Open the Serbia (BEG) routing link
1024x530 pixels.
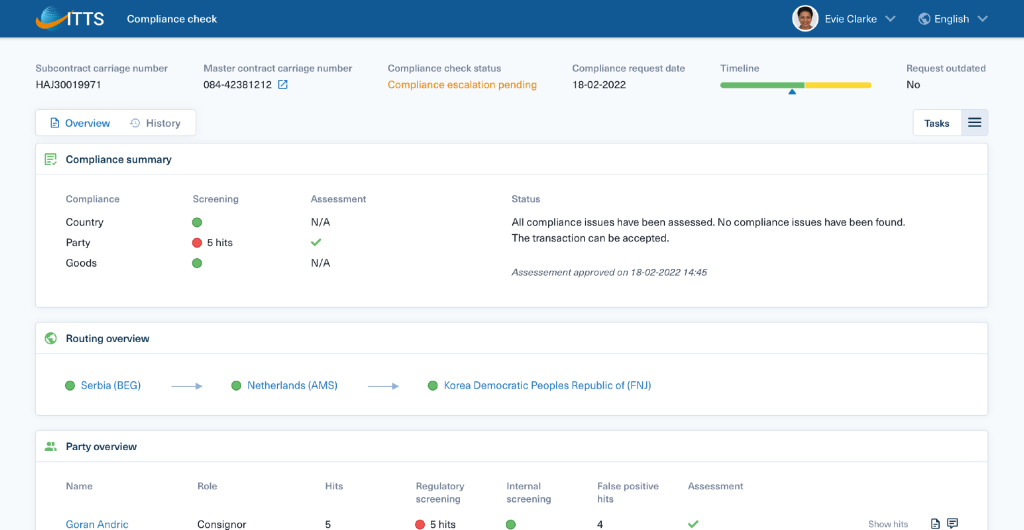coord(110,386)
